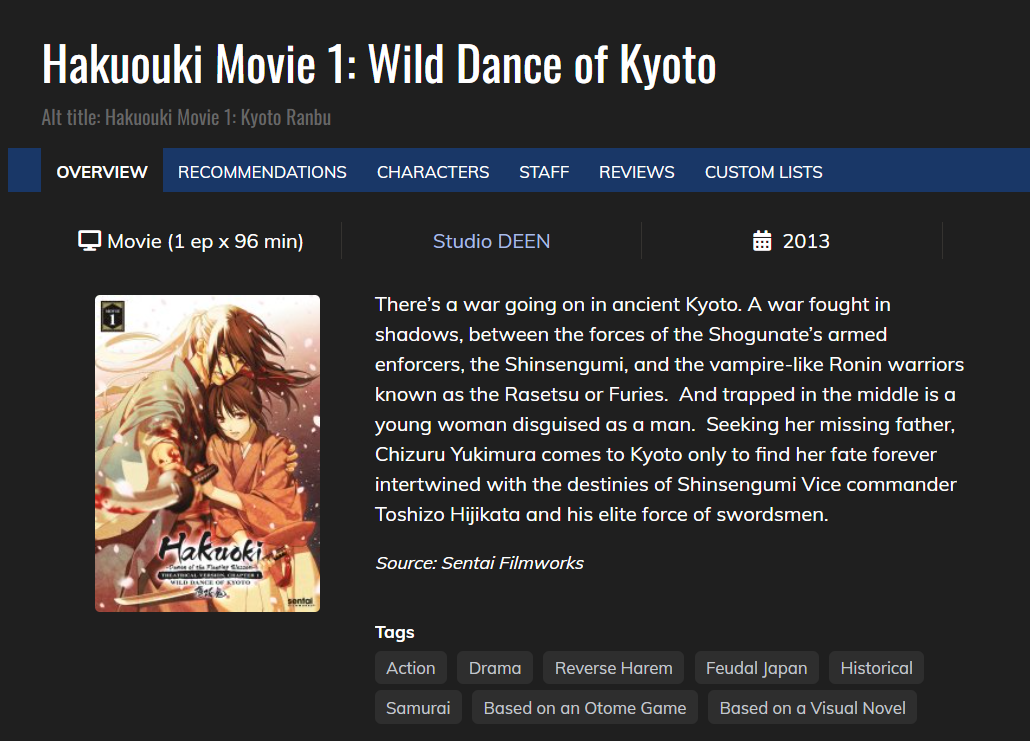Select the Historical tag
Viewport: 1030px width, 741px height.
click(x=876, y=668)
